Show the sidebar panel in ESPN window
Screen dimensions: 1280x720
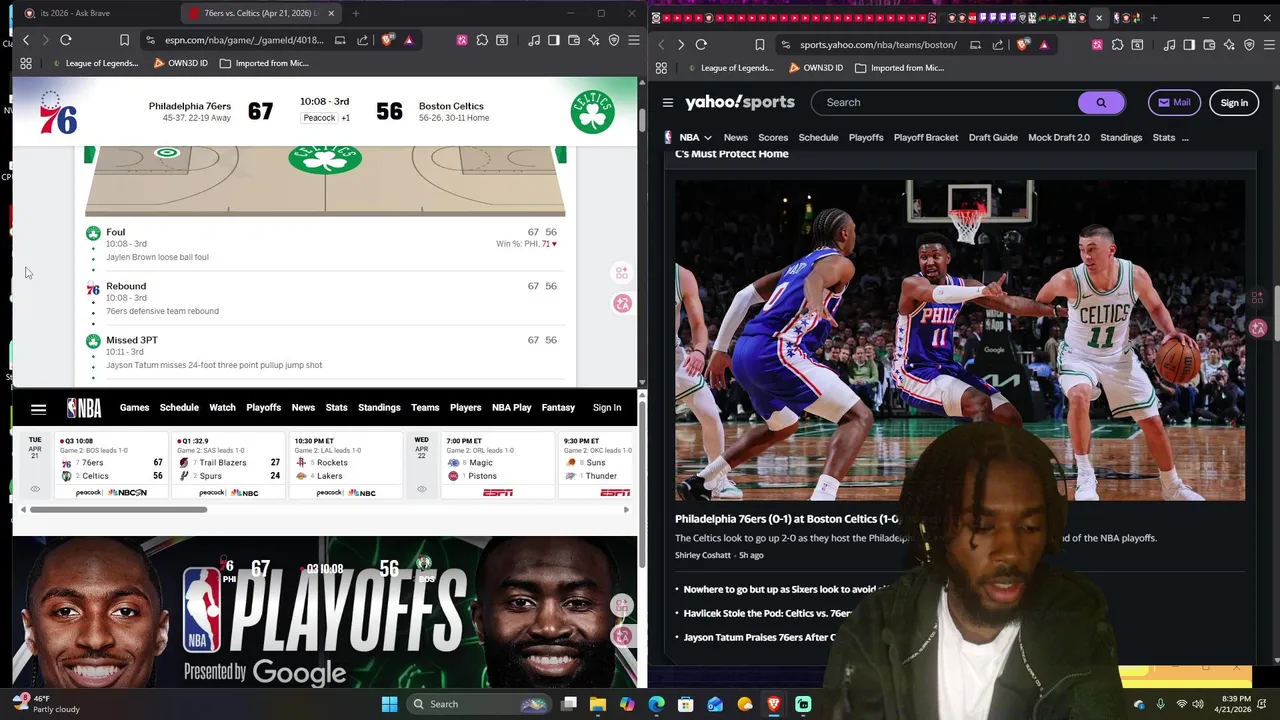click(x=554, y=40)
